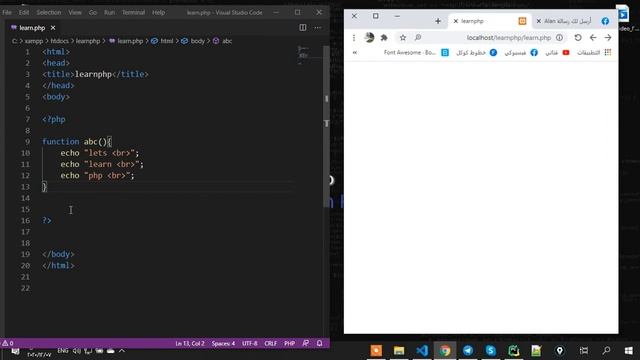
Task: Click the editor vertical scrollbar
Action: 326,127
